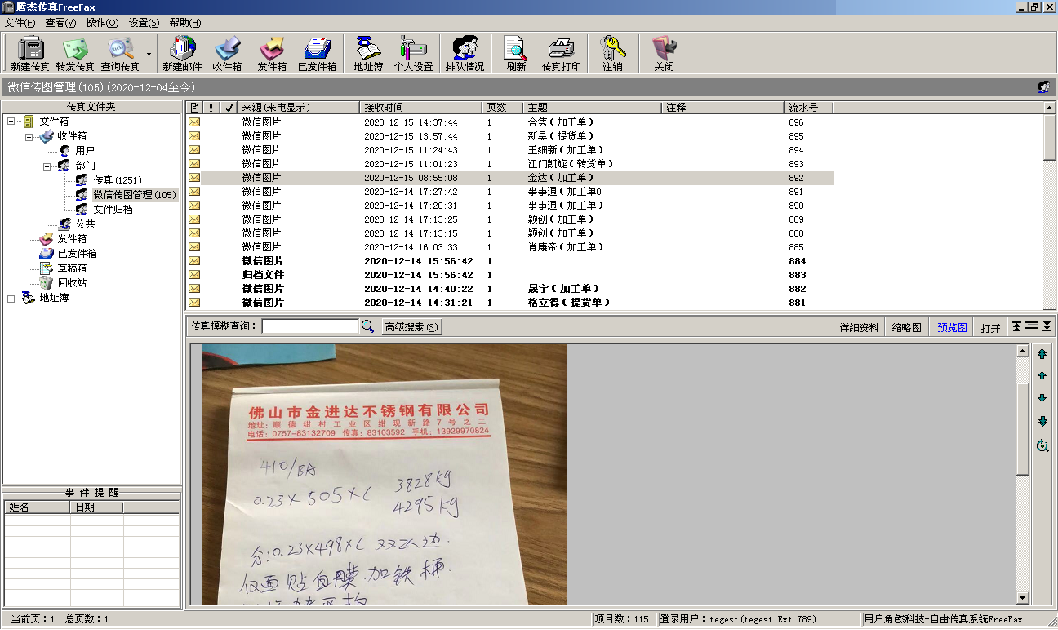The height and width of the screenshot is (630, 1058).
Task: Go to previous page with single-up arrow
Action: pyautogui.click(x=1042, y=376)
